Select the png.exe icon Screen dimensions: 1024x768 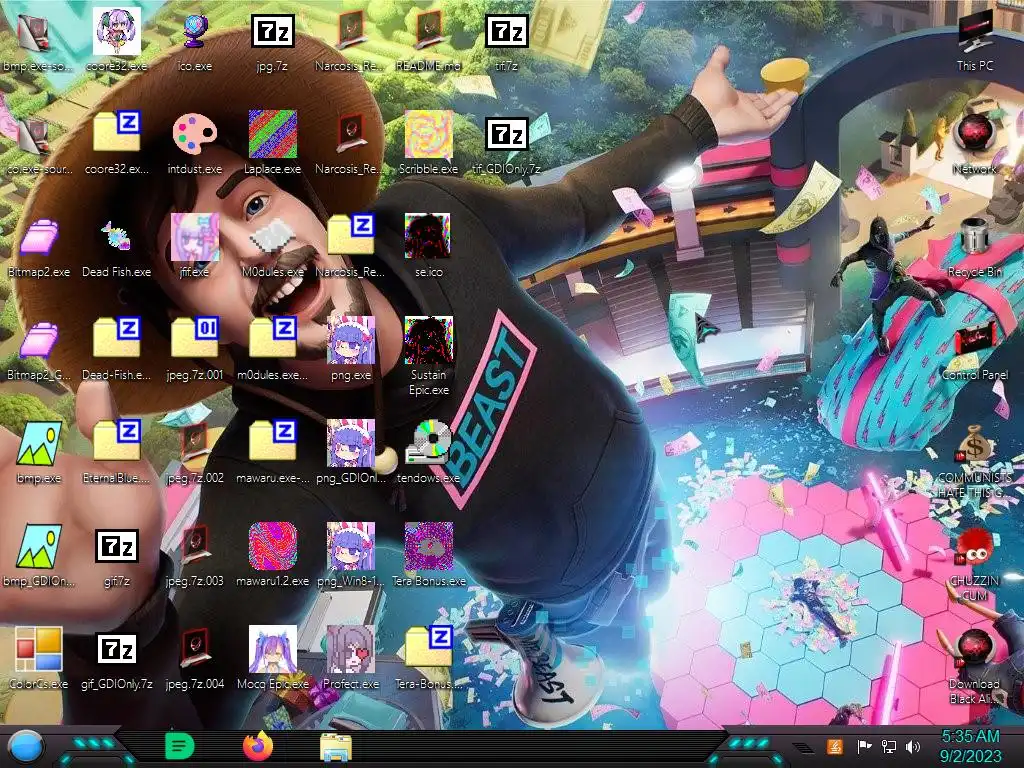[351, 340]
